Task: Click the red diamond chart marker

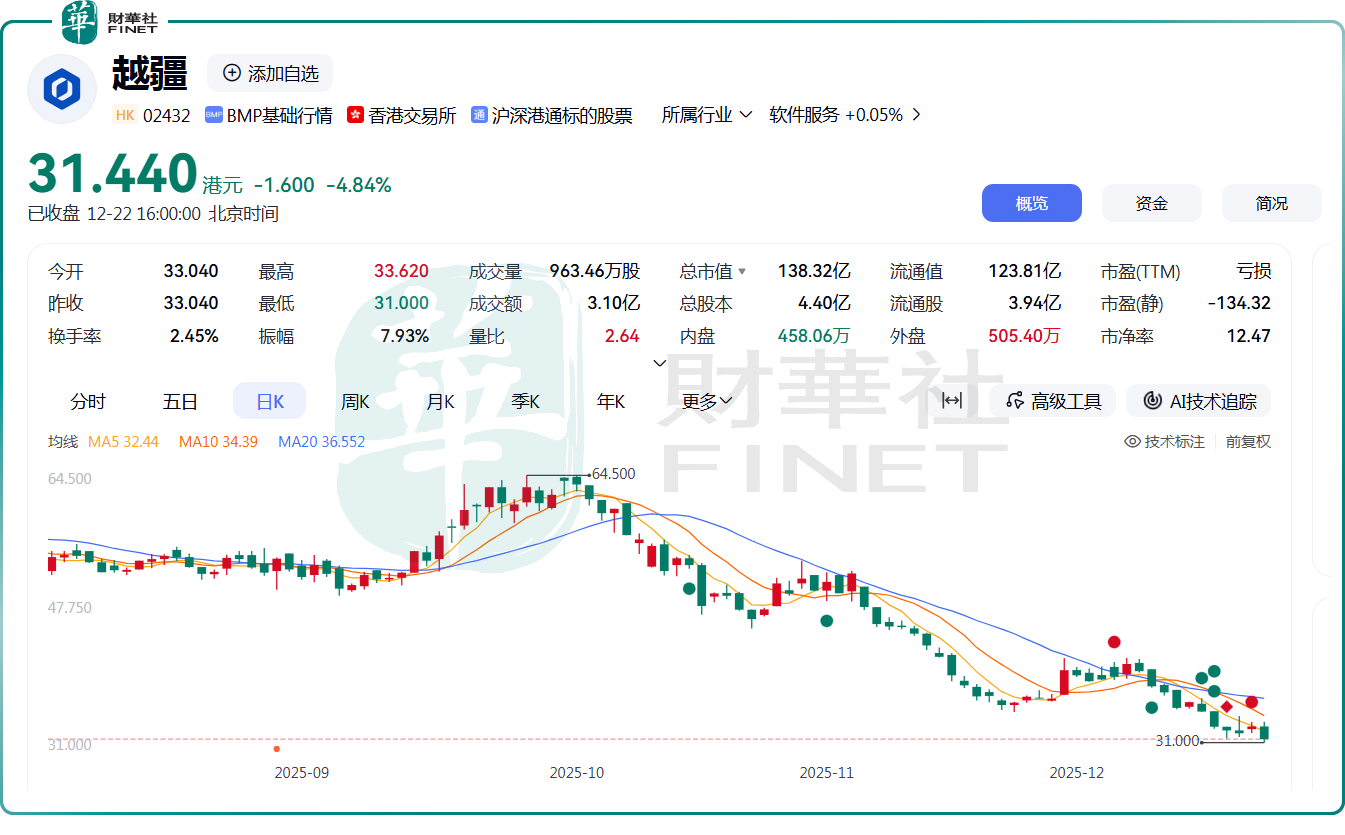Action: coord(1227,707)
